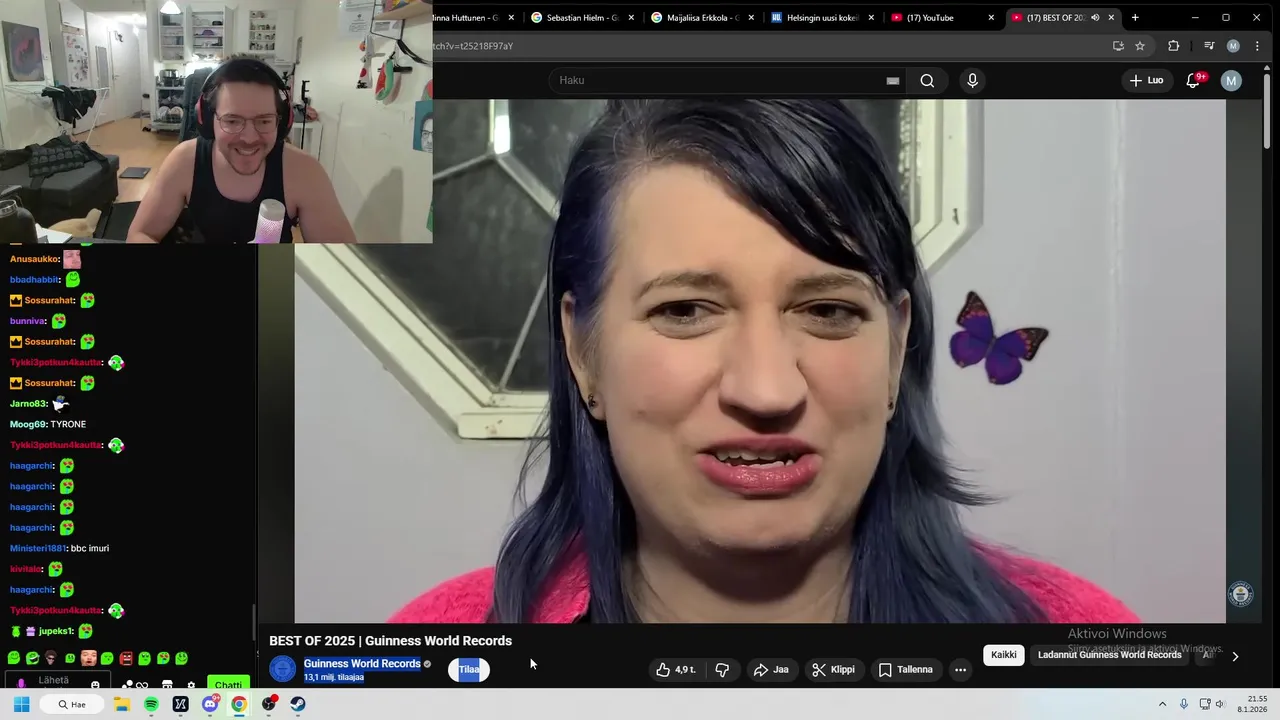Open the YouTube account avatar menu

1231,81
